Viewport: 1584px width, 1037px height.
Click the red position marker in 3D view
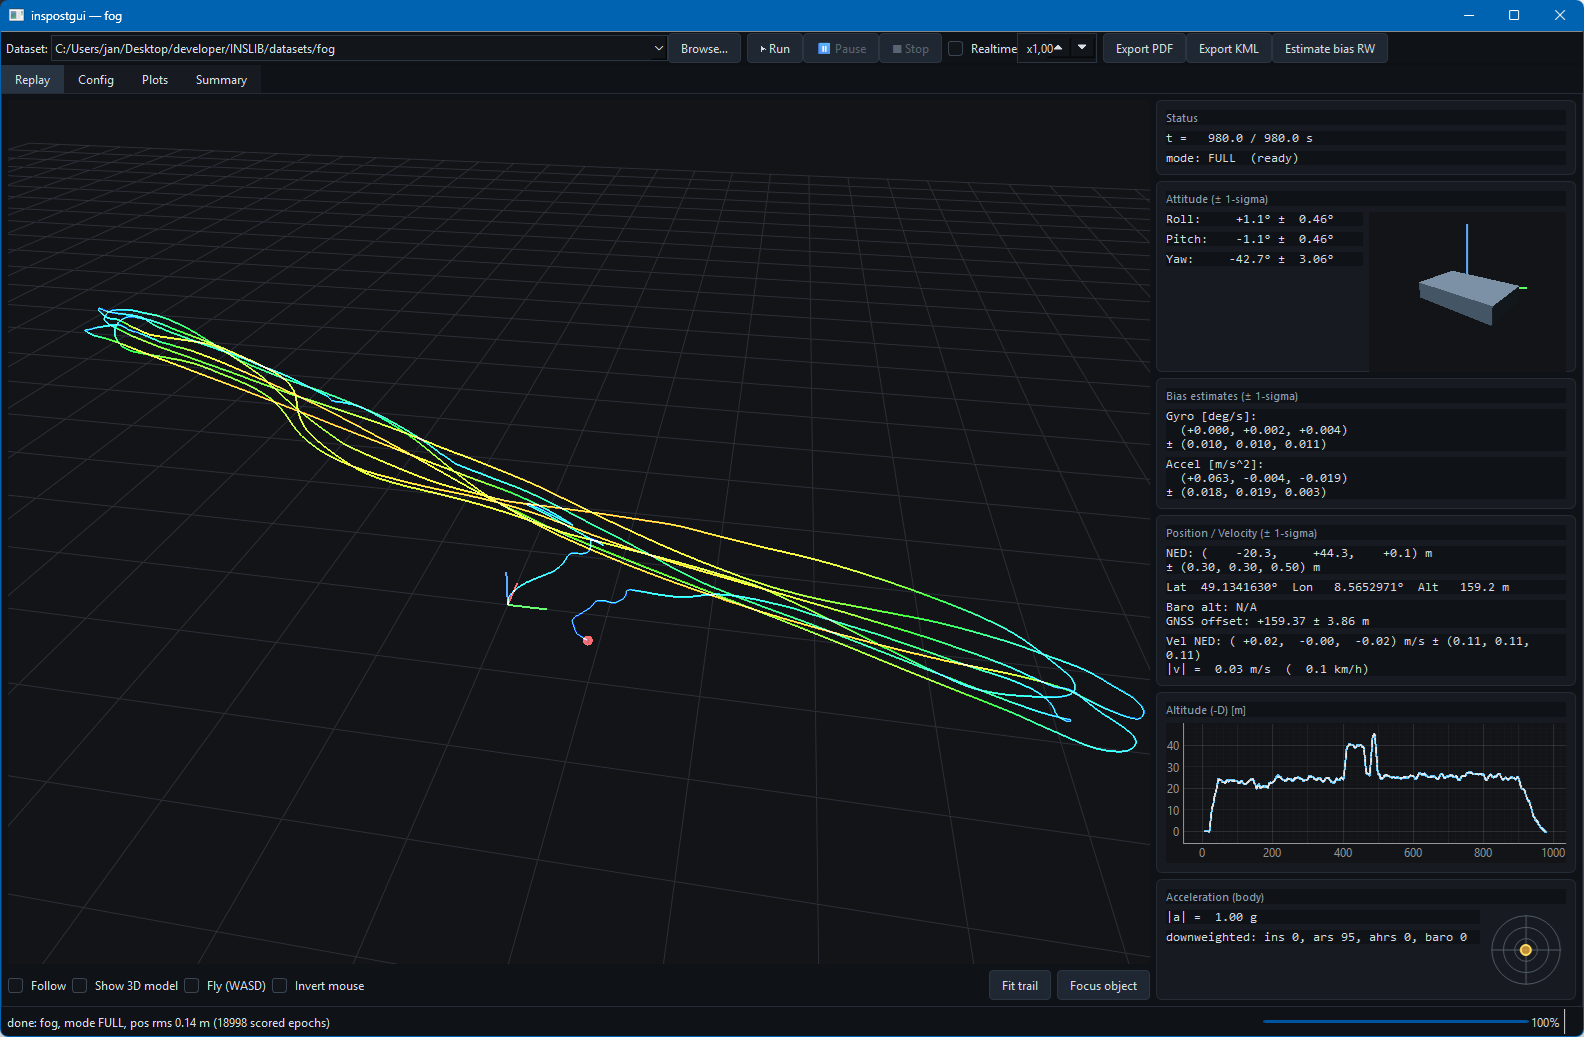(588, 641)
